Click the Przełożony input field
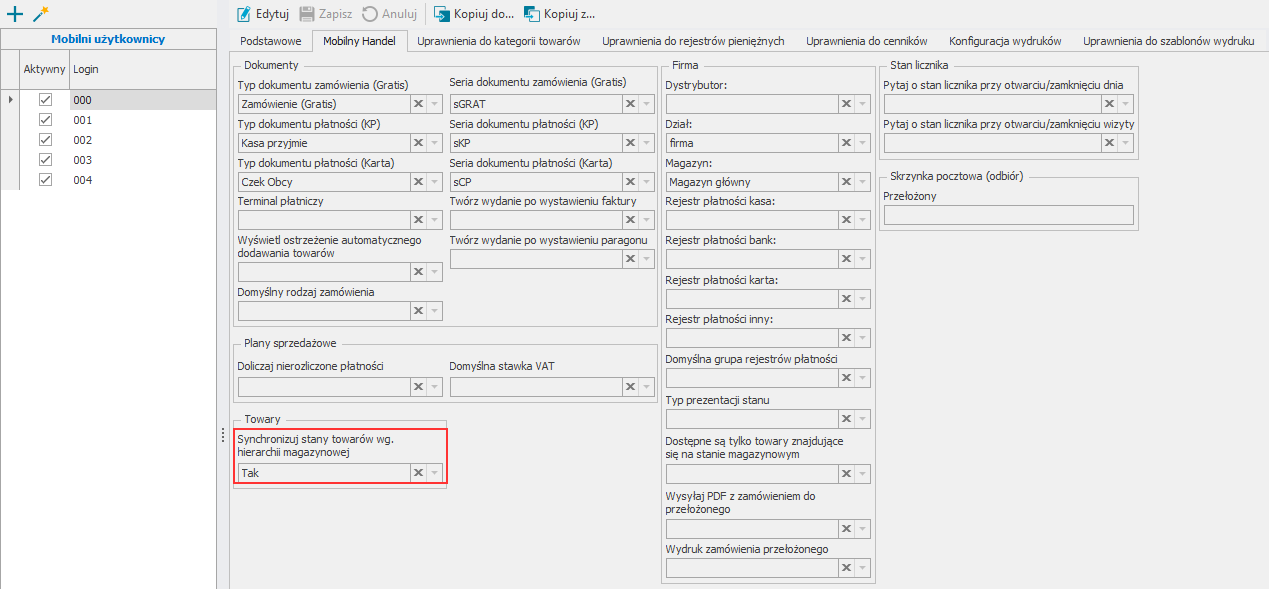Image resolution: width=1269 pixels, height=589 pixels. 1008,215
